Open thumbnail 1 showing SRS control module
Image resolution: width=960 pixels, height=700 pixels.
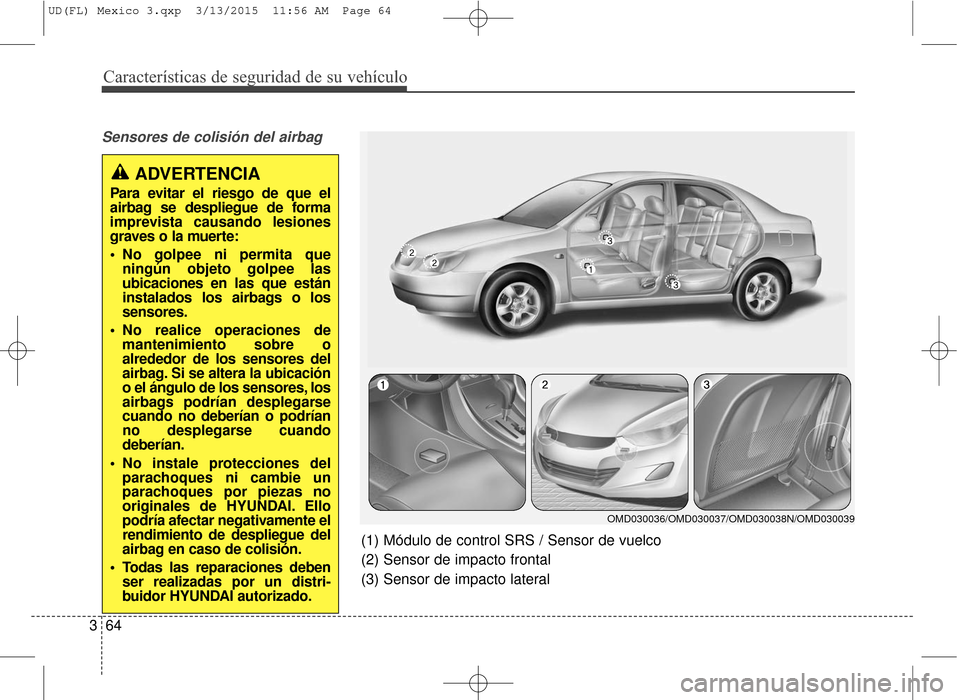coord(447,442)
